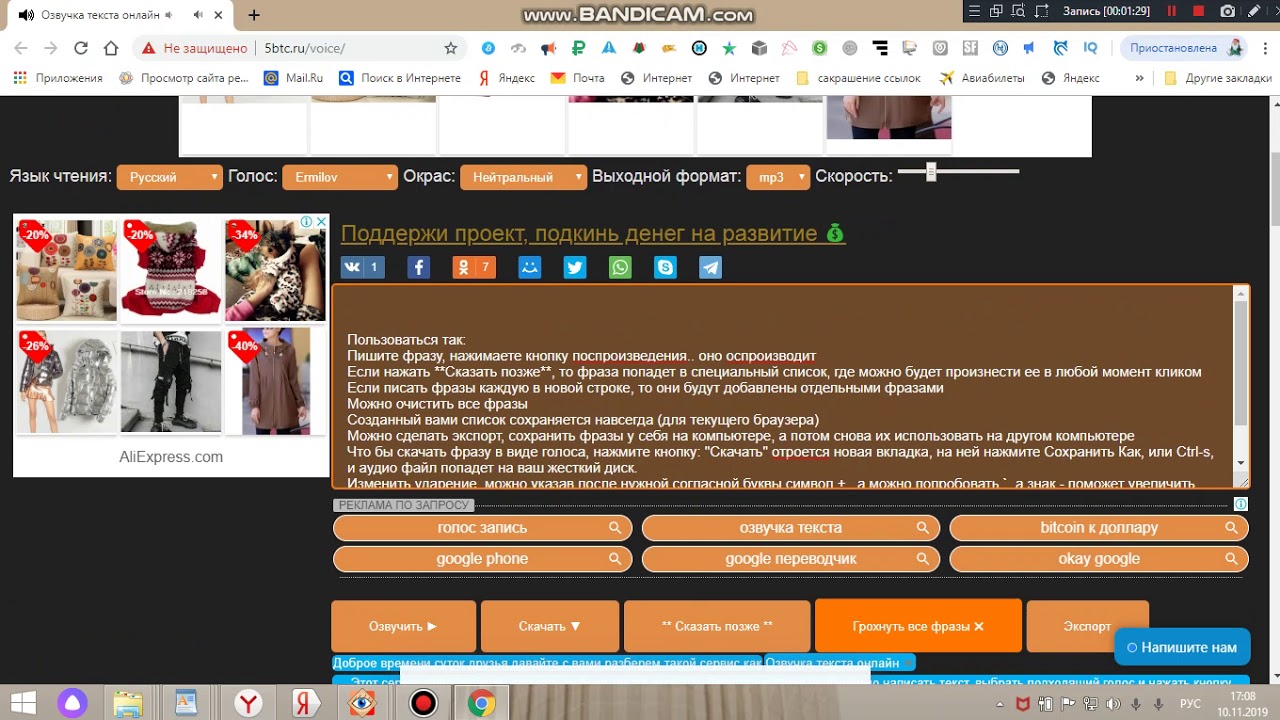1280x720 pixels.
Task: Click inside the phrase text area
Action: [783, 388]
